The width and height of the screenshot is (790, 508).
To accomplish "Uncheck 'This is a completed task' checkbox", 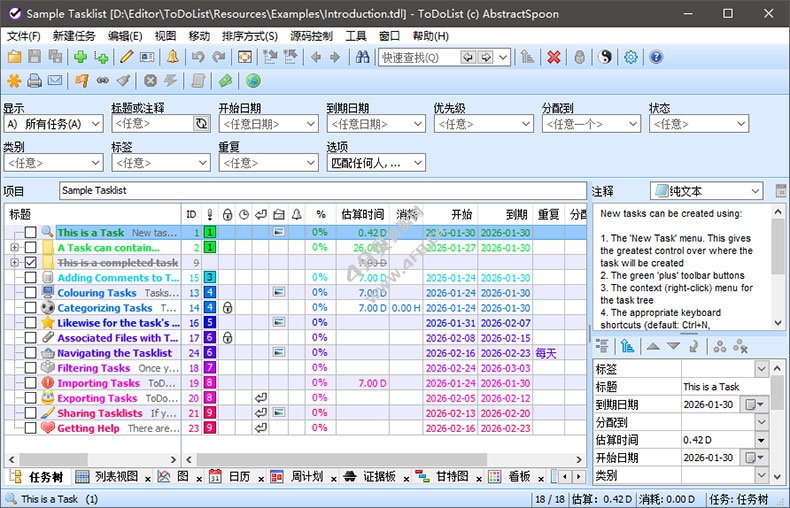I will click(x=31, y=263).
